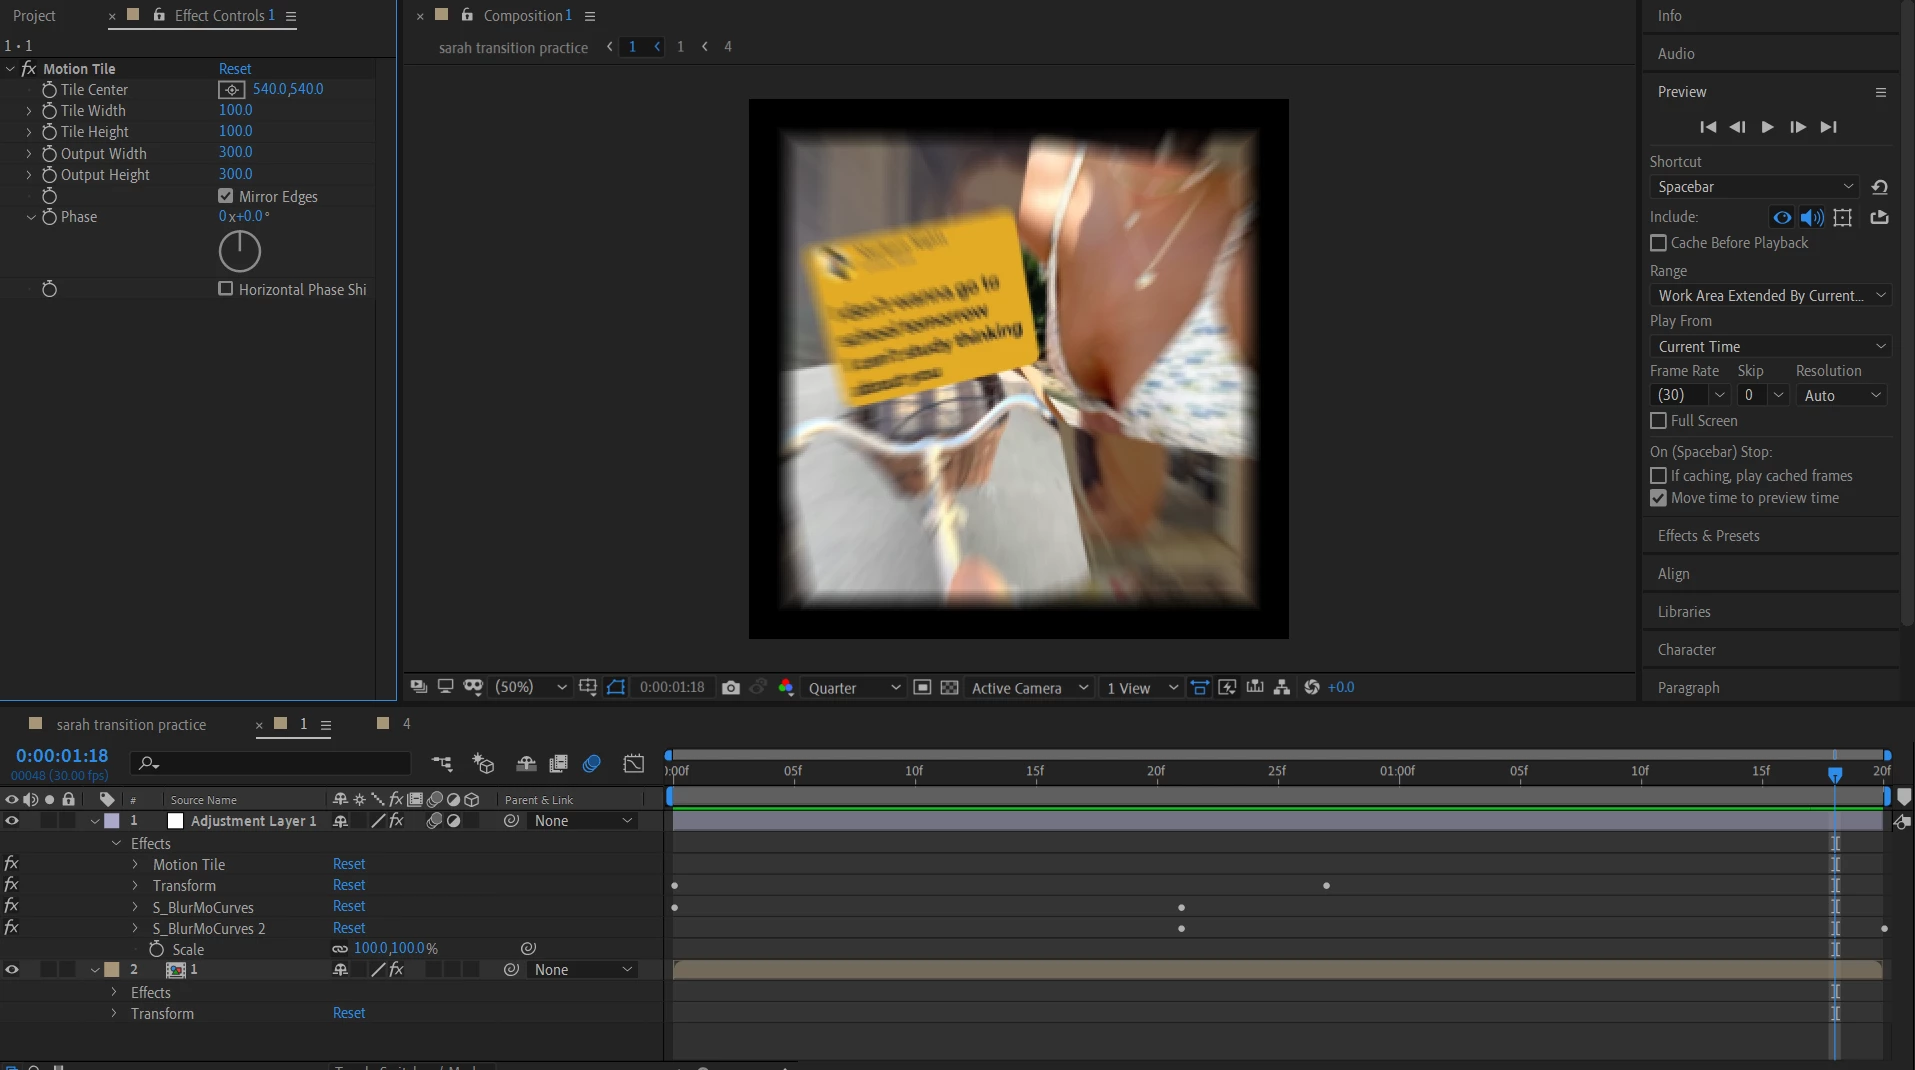Screen dimensions: 1915x1070
Task: Toggle frame blending enable icon in timeline
Action: point(558,764)
